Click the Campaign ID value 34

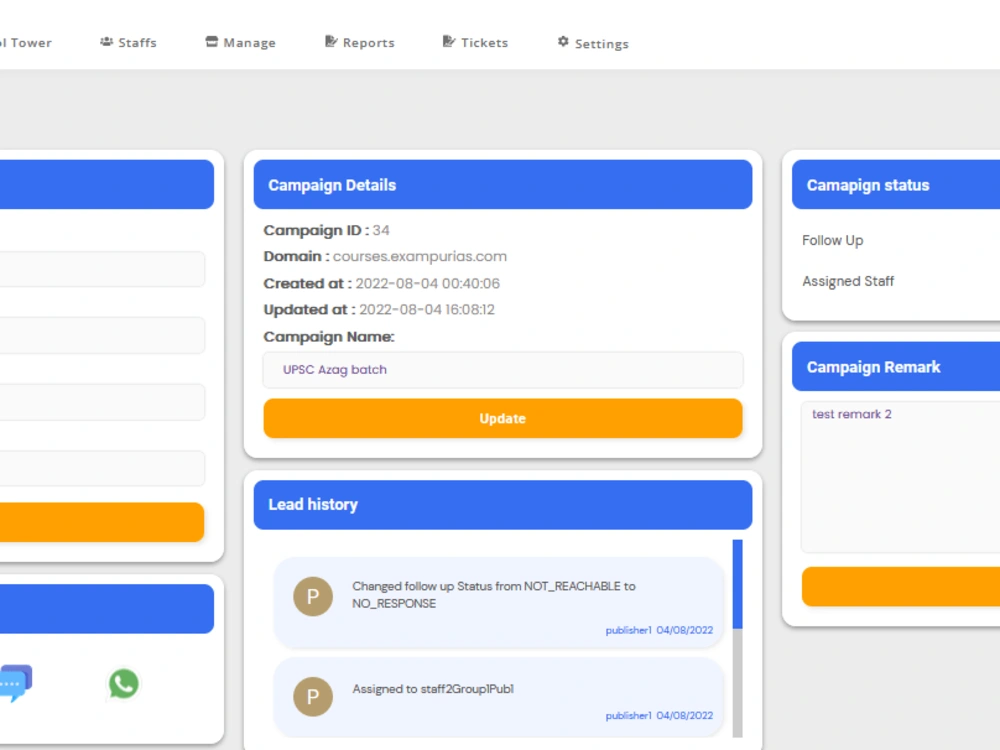click(381, 230)
